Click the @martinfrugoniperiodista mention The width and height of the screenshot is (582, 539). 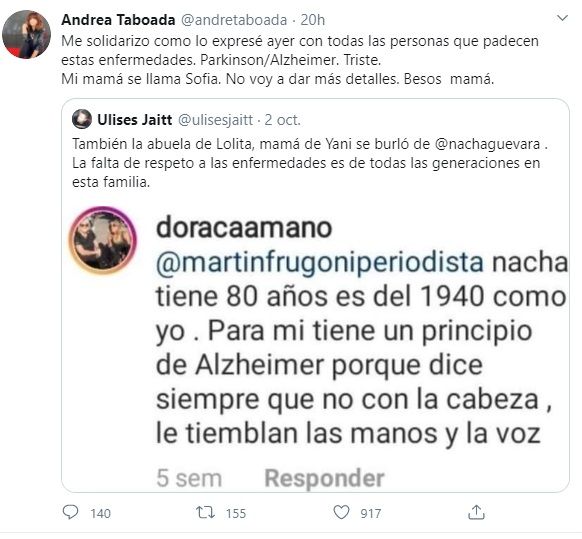pos(320,263)
